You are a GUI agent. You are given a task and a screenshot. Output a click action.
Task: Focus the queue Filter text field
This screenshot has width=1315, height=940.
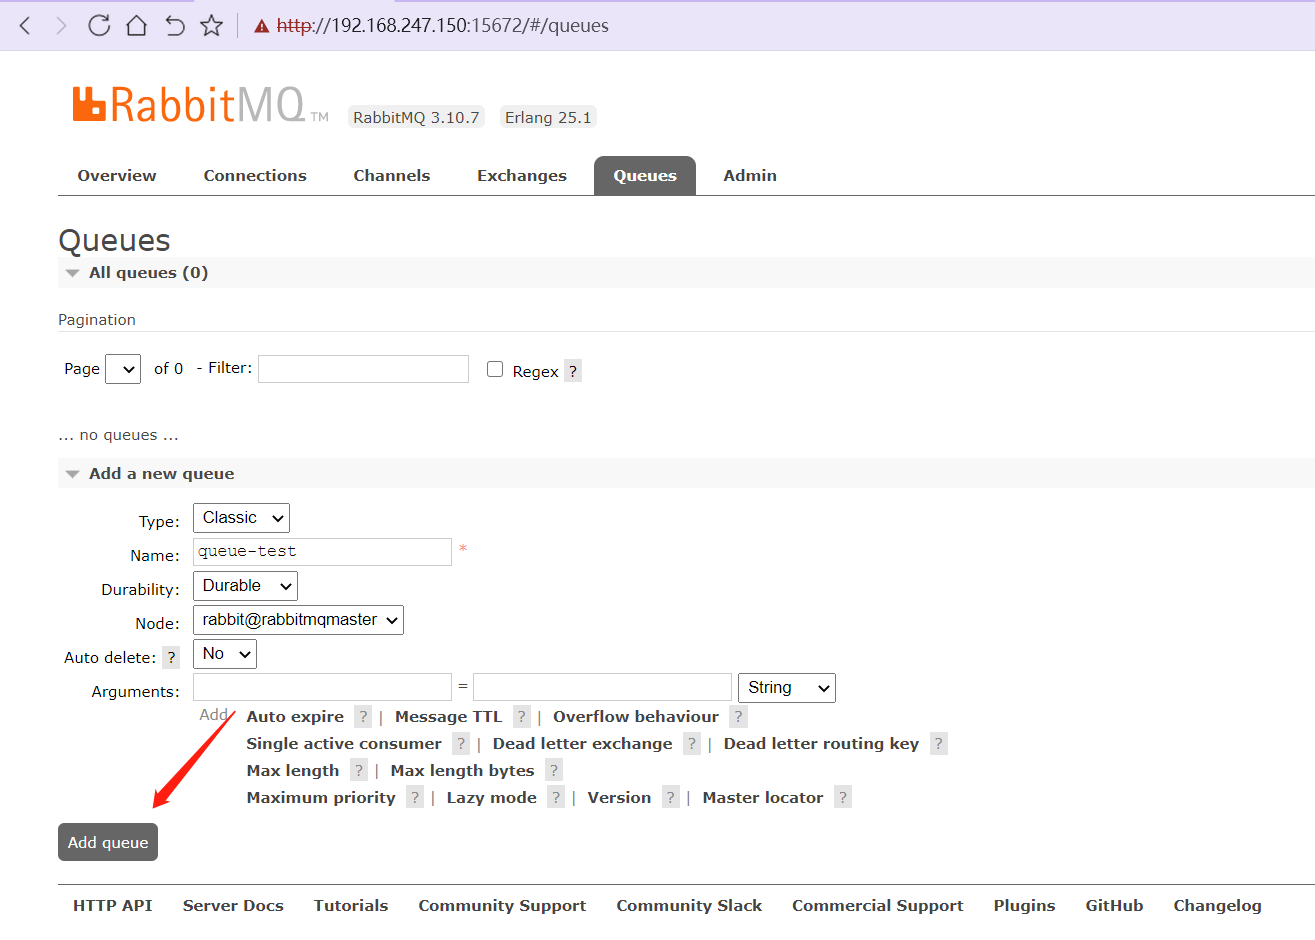[x=363, y=369]
